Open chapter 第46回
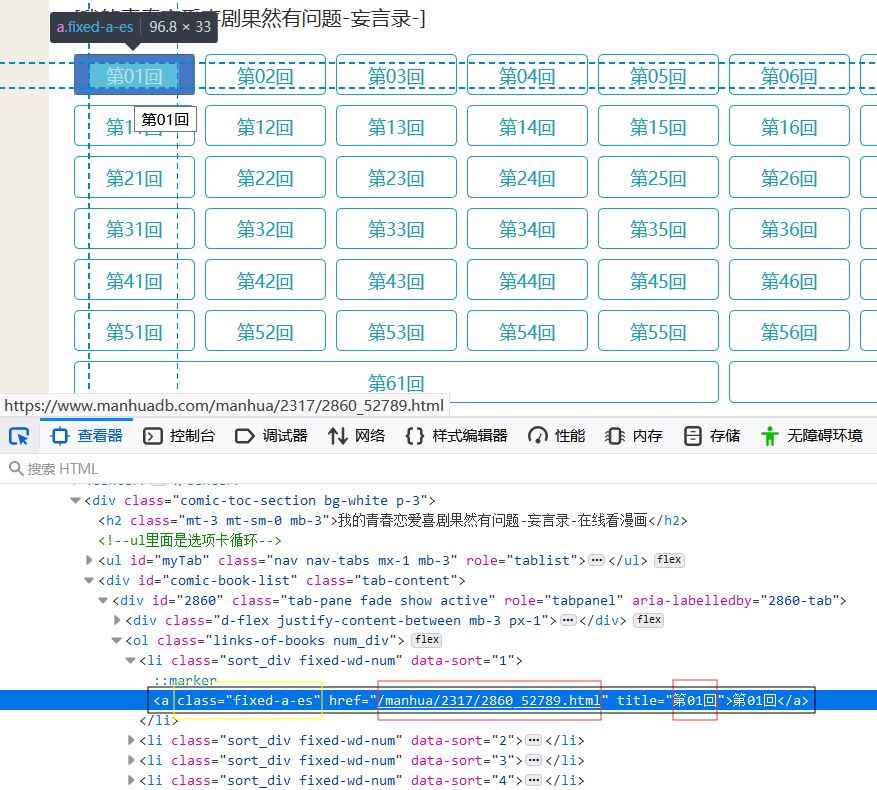 [x=789, y=280]
